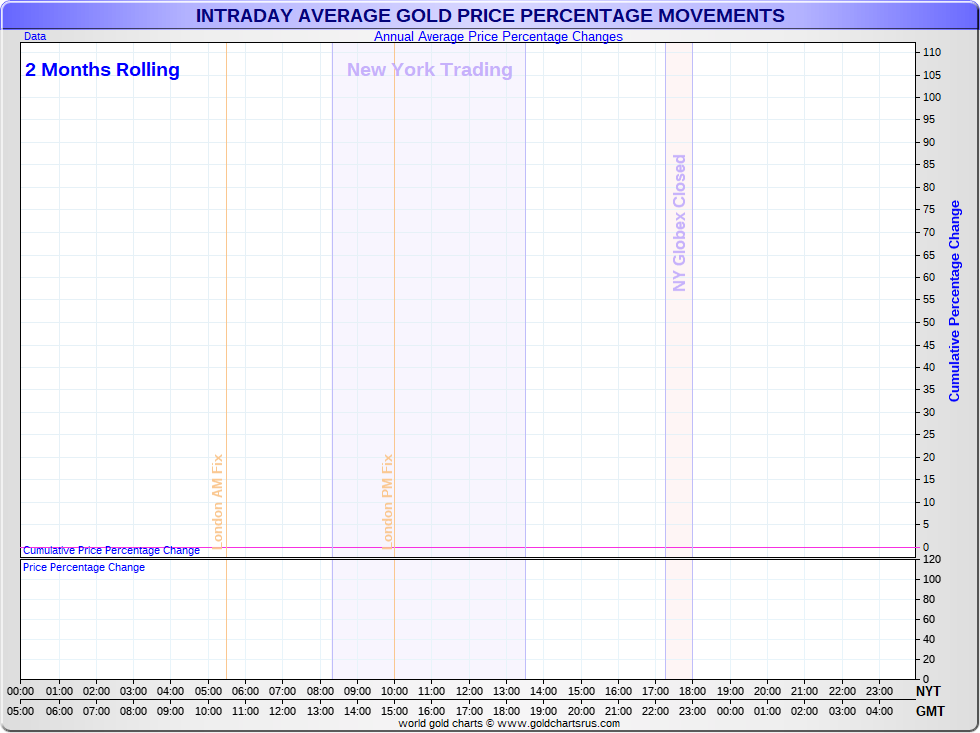Click the '2 Months Rolling' heading
This screenshot has height=733, width=980.
[x=102, y=69]
